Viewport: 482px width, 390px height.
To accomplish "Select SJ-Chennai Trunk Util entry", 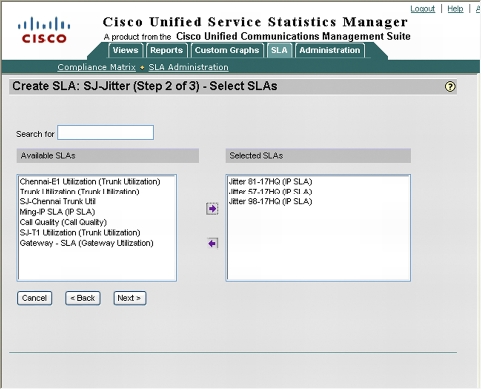I will (58, 201).
